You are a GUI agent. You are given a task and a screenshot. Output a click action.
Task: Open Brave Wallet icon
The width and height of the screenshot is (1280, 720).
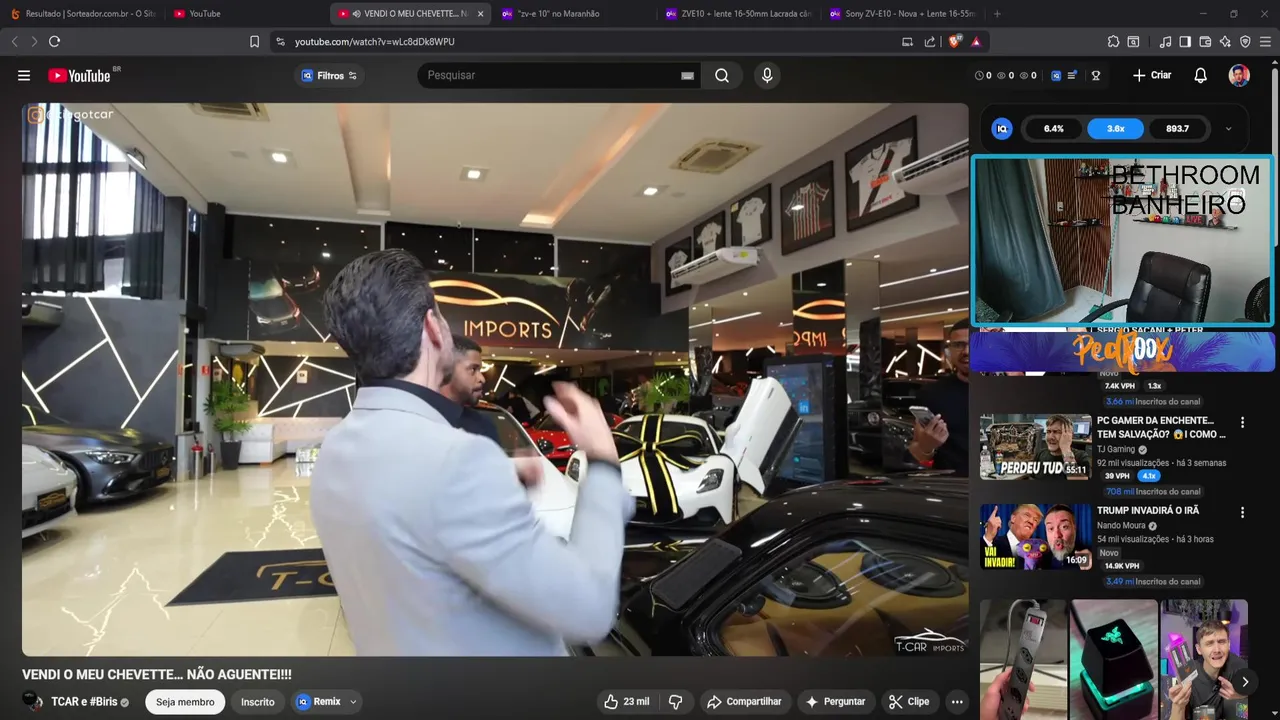(1205, 41)
